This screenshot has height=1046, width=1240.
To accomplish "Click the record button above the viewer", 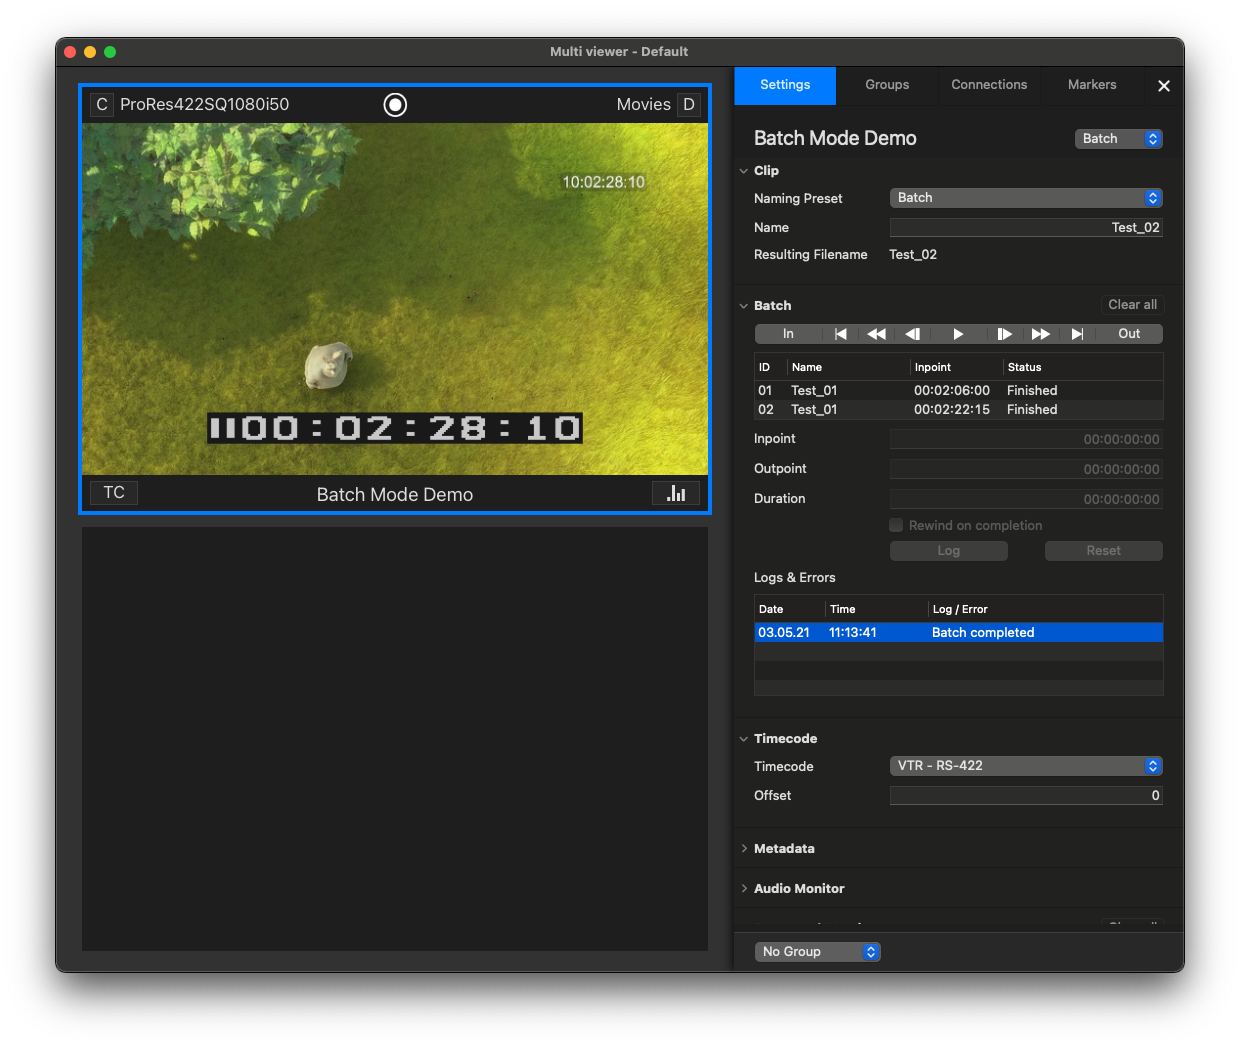I will [395, 105].
